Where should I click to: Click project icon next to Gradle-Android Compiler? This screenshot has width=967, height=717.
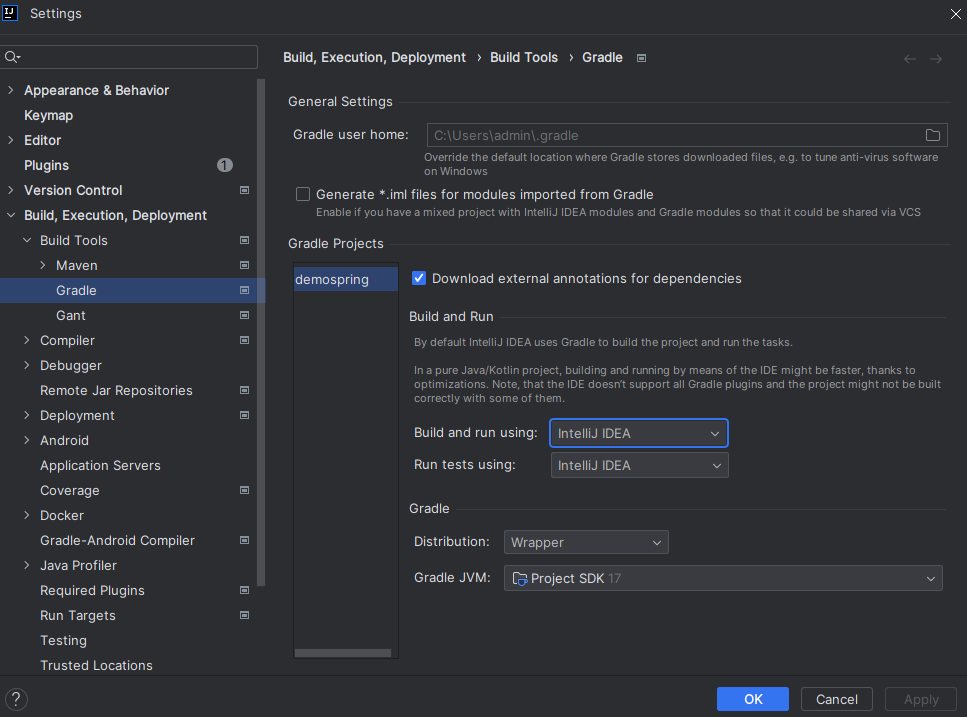tap(244, 540)
